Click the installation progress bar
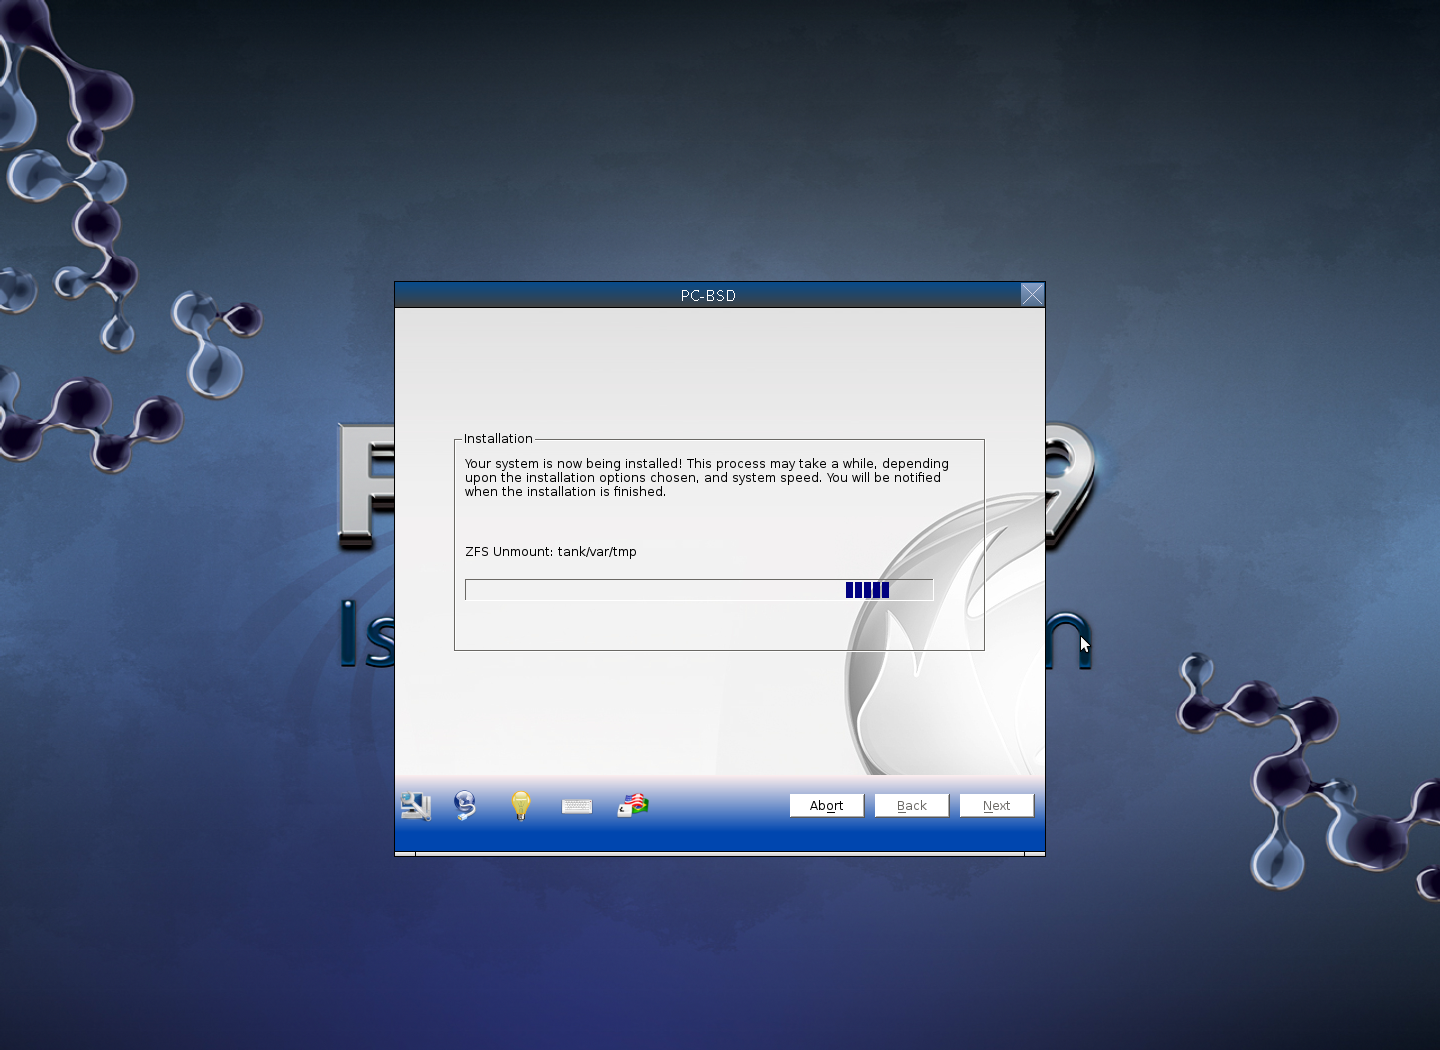Viewport: 1440px width, 1050px height. [x=699, y=590]
